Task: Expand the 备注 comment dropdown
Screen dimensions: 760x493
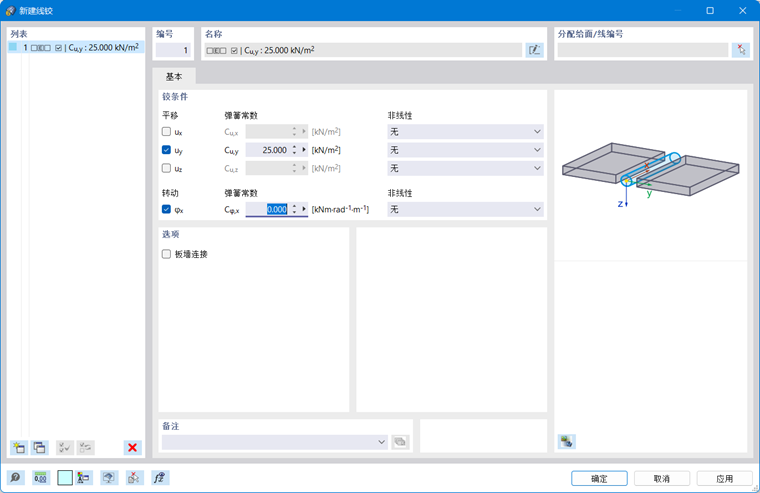Action: (x=381, y=442)
